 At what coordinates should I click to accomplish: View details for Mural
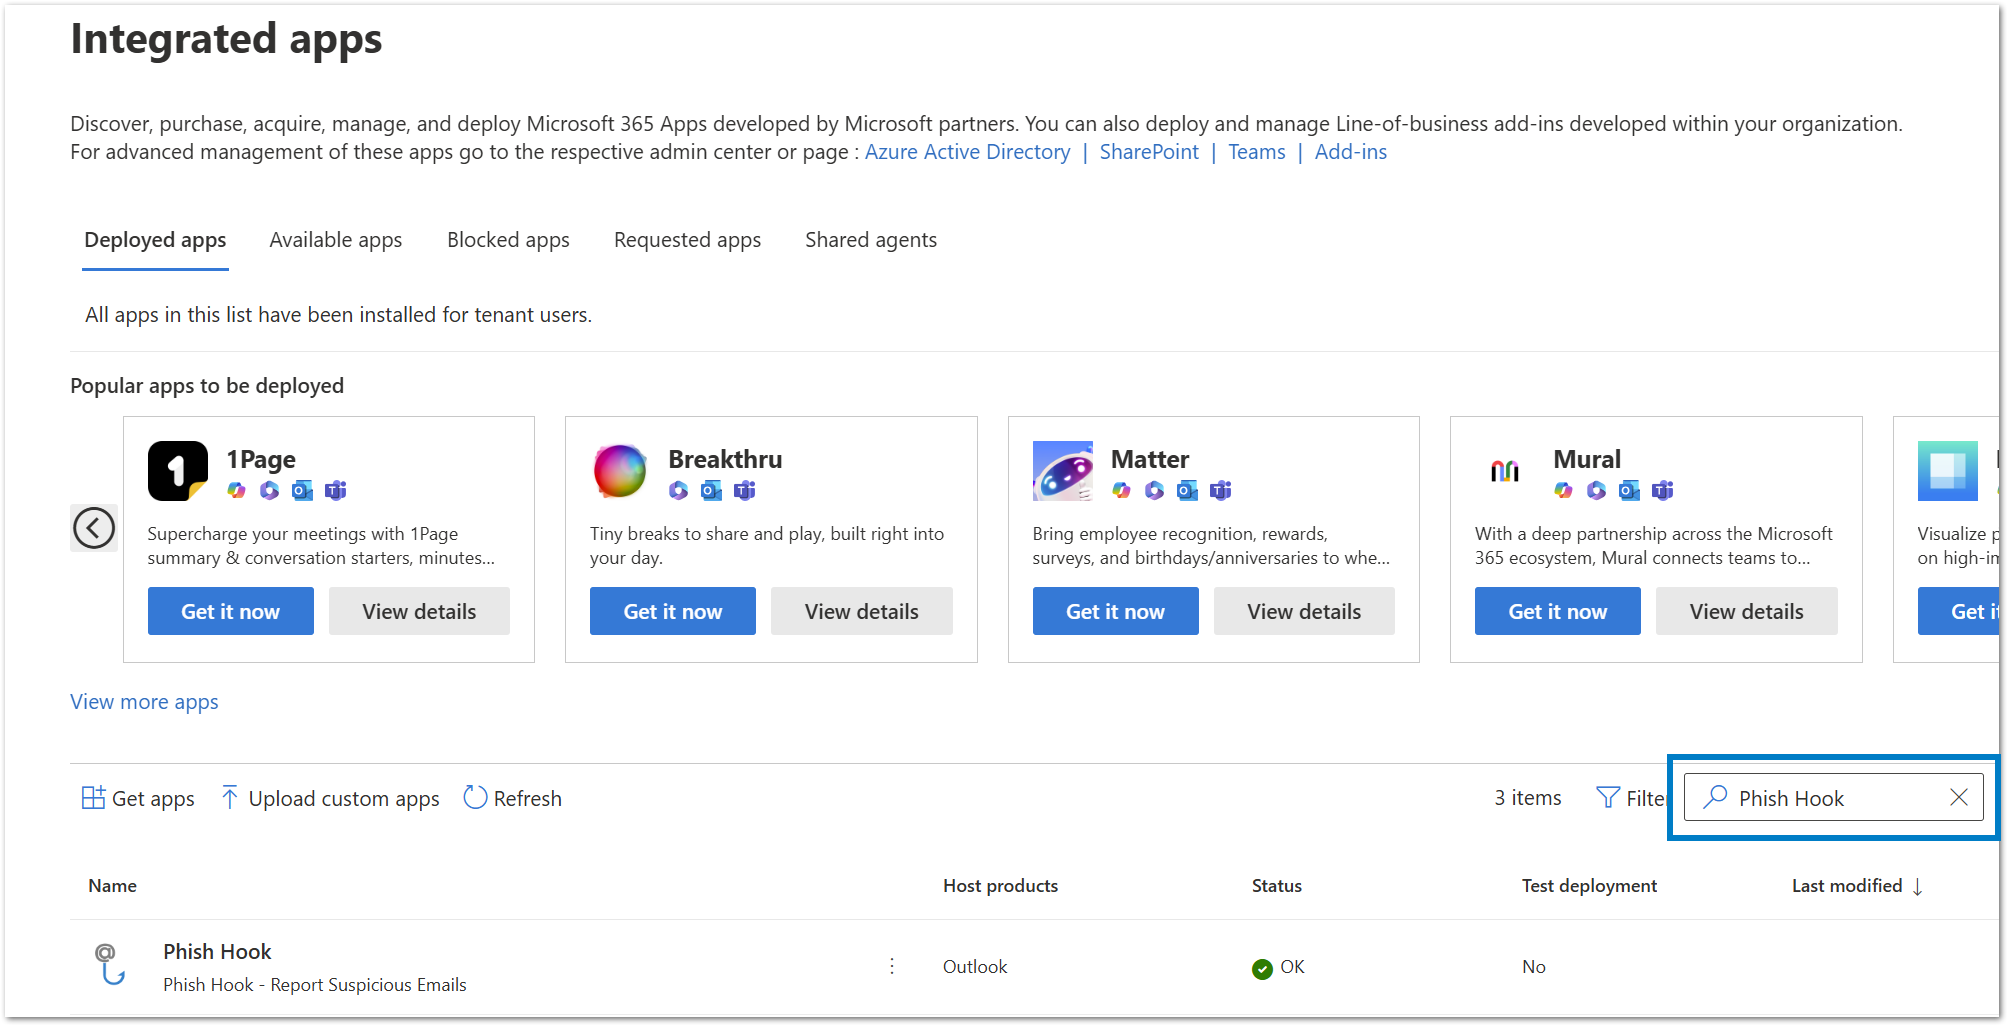1747,611
